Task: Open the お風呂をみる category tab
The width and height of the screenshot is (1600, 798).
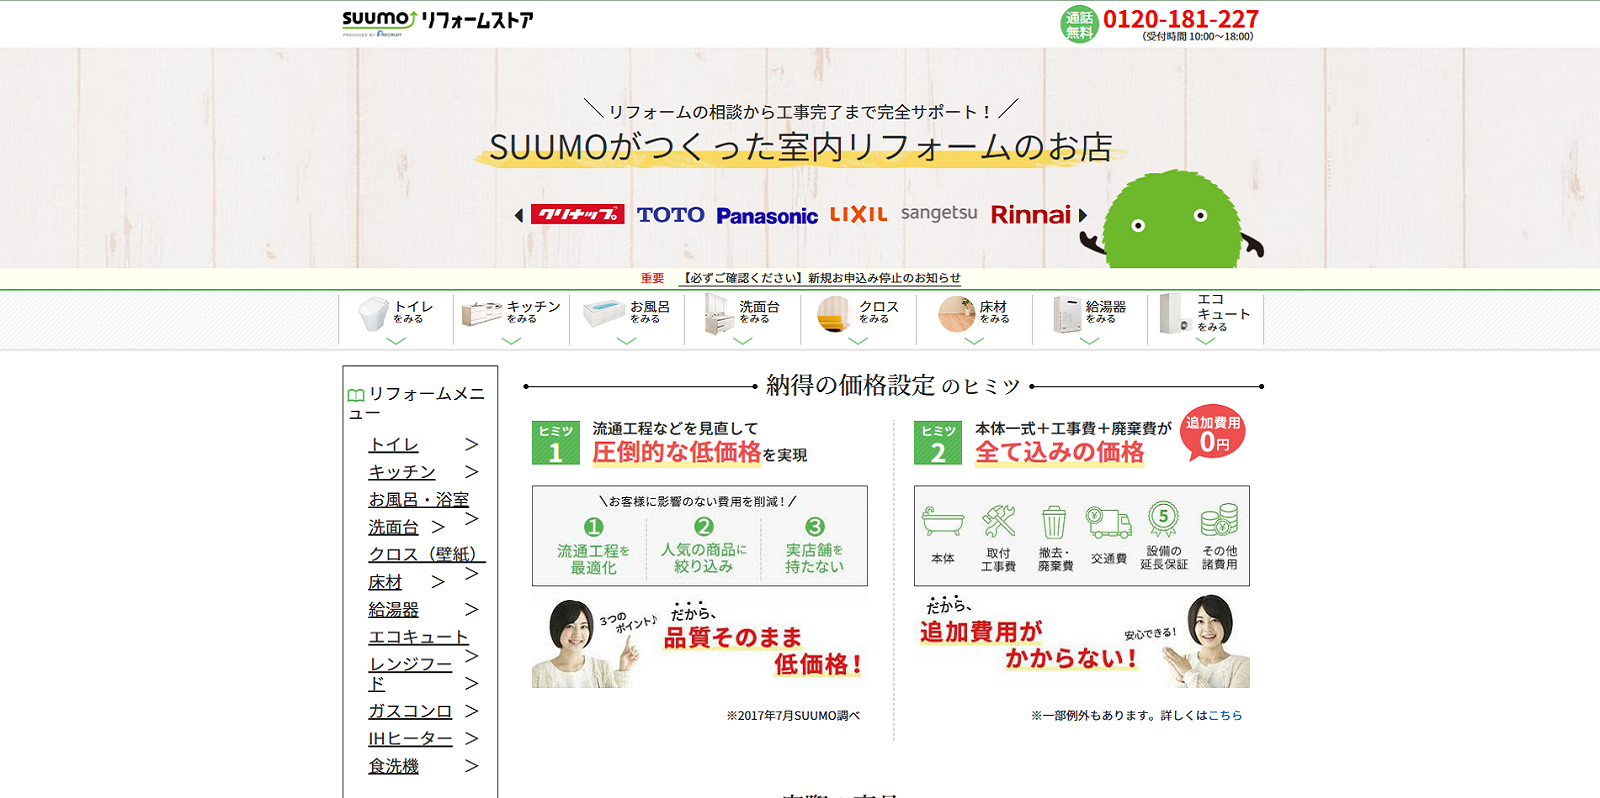Action: (x=627, y=319)
